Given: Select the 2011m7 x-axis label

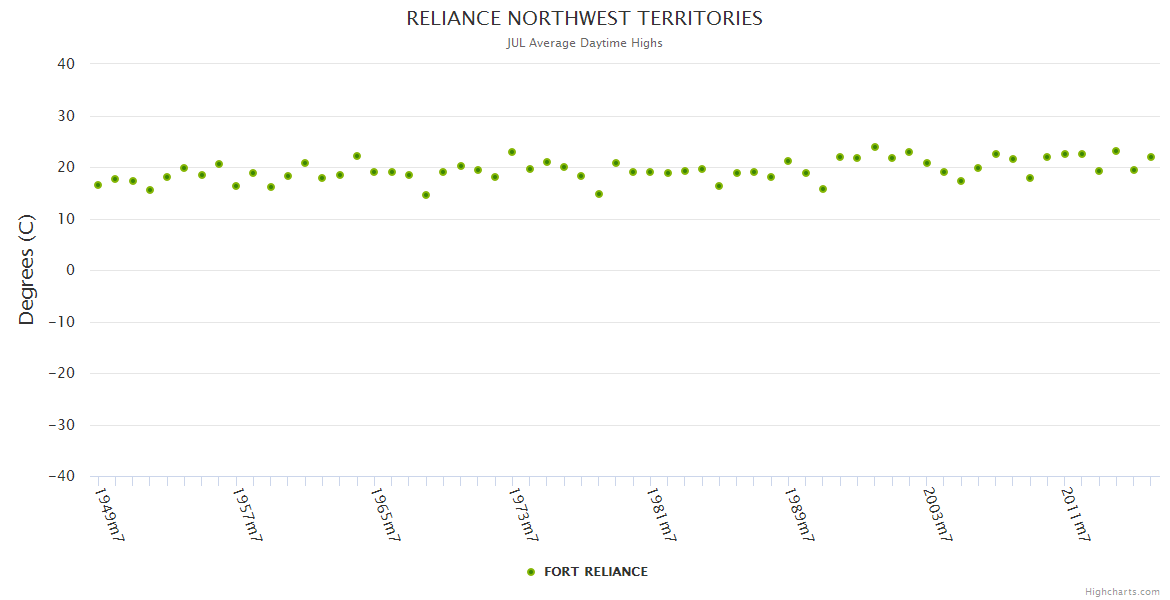Looking at the screenshot, I should click(1075, 514).
